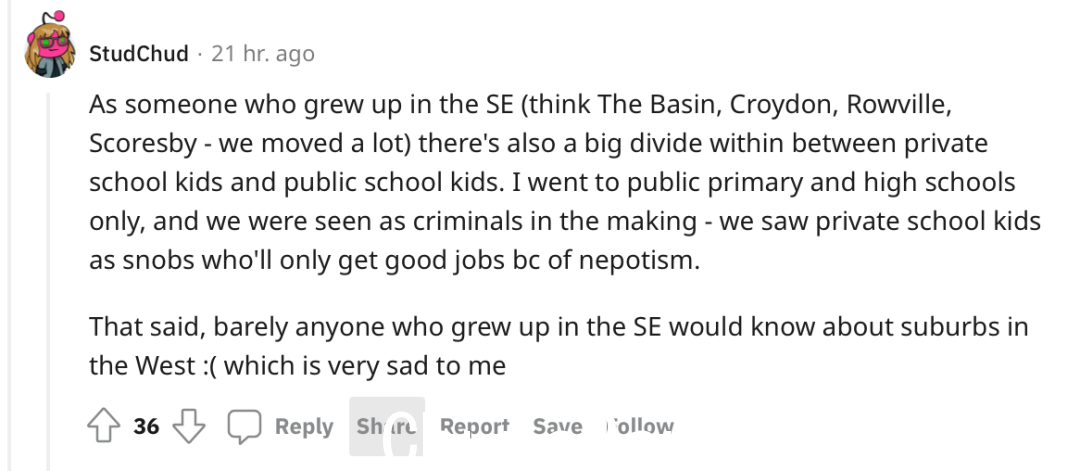Click the '21 hr. ago' timestamp
The image size is (1080, 471).
pos(262,54)
